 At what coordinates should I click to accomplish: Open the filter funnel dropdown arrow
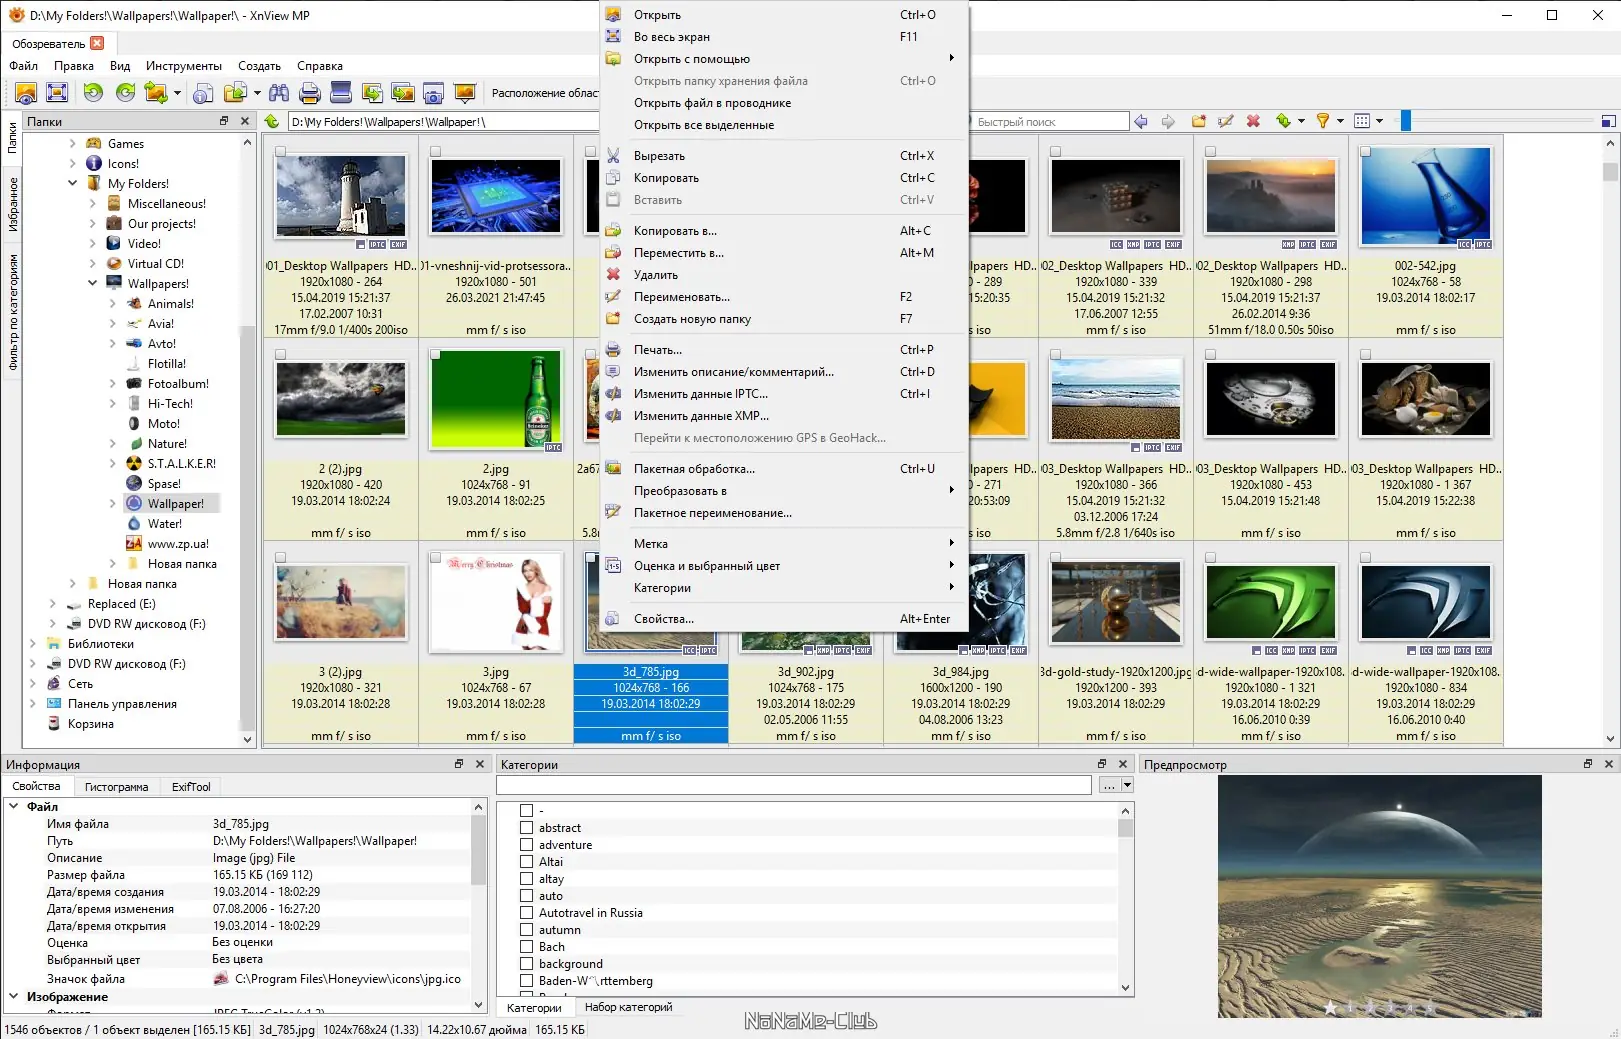click(x=1340, y=121)
